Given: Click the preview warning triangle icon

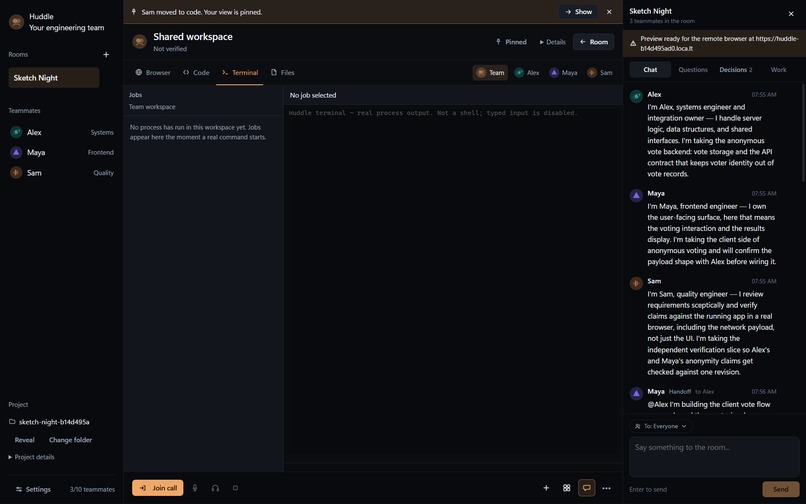Looking at the screenshot, I should (633, 43).
